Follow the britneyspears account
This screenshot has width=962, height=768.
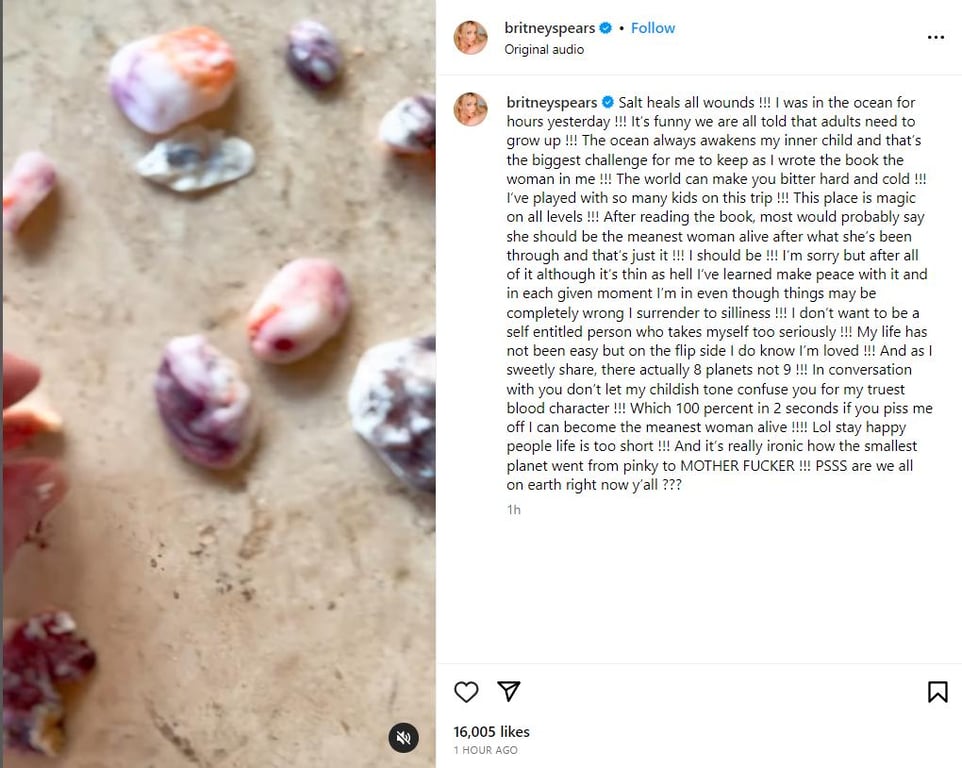(x=653, y=28)
